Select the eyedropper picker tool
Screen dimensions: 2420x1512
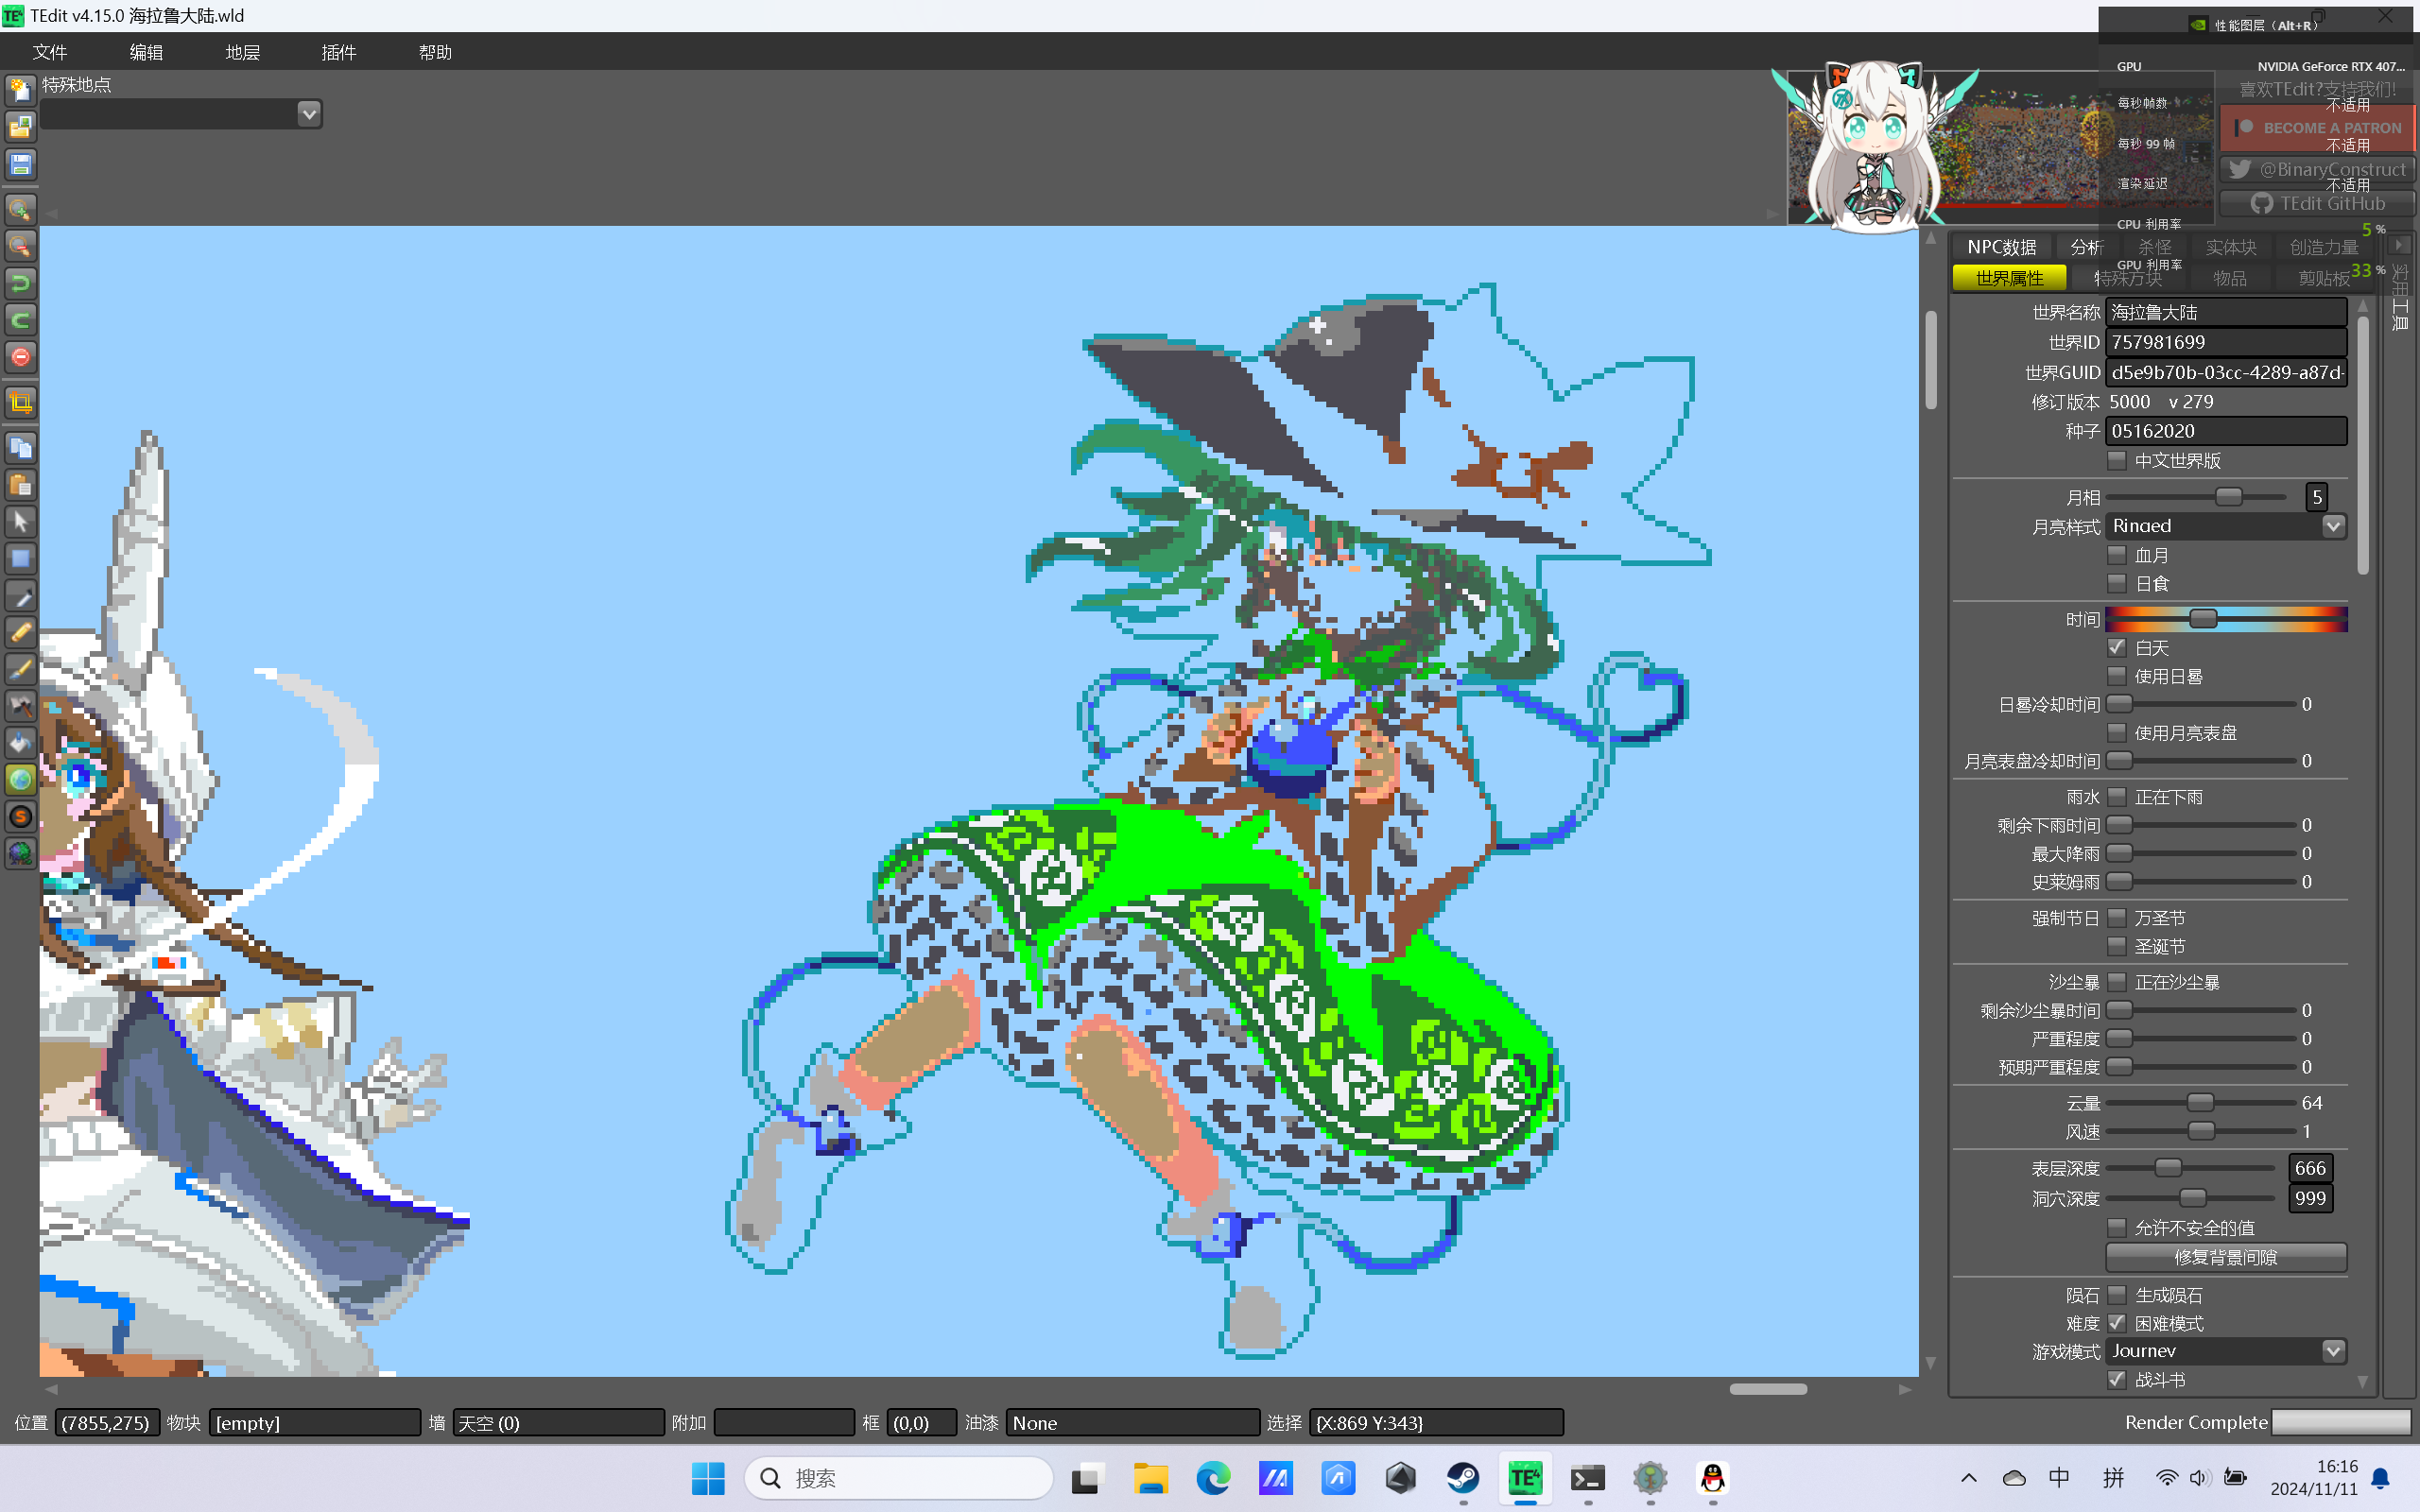point(20,596)
